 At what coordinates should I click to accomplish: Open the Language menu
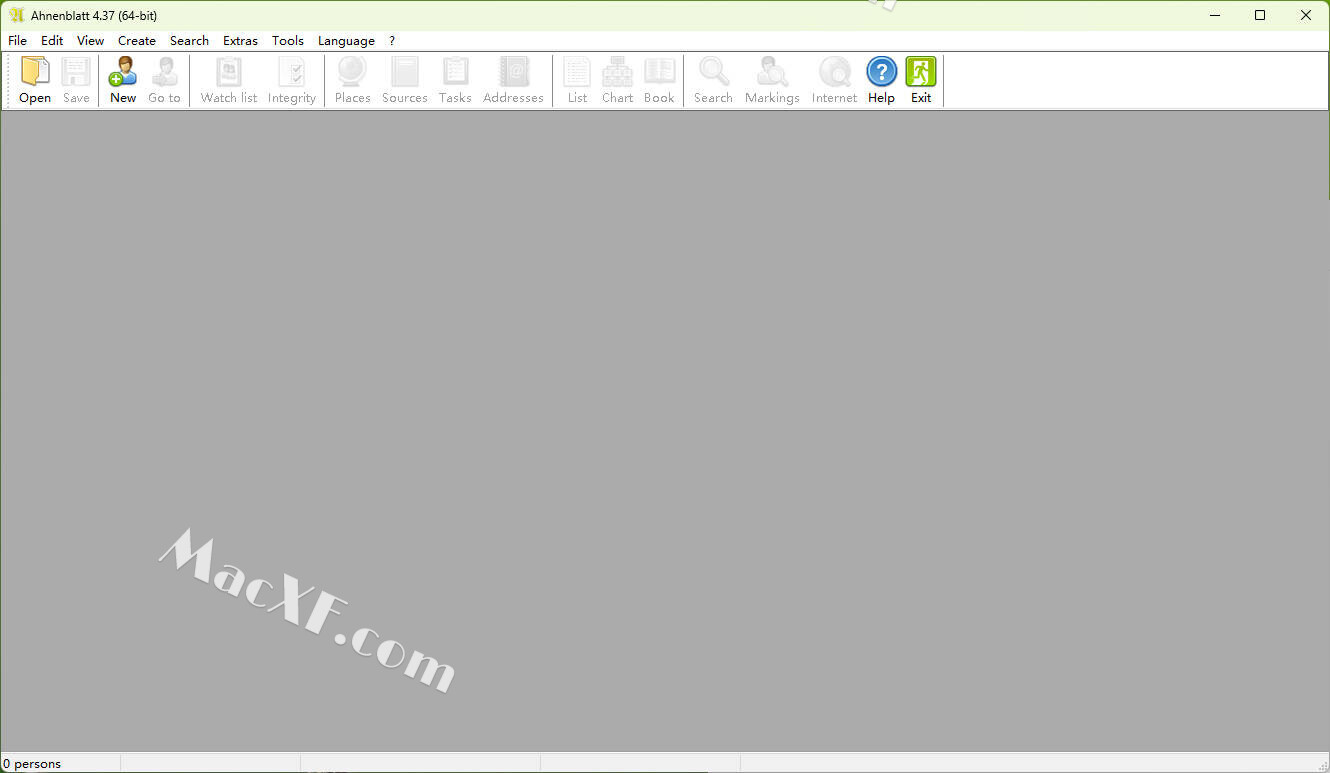coord(346,41)
